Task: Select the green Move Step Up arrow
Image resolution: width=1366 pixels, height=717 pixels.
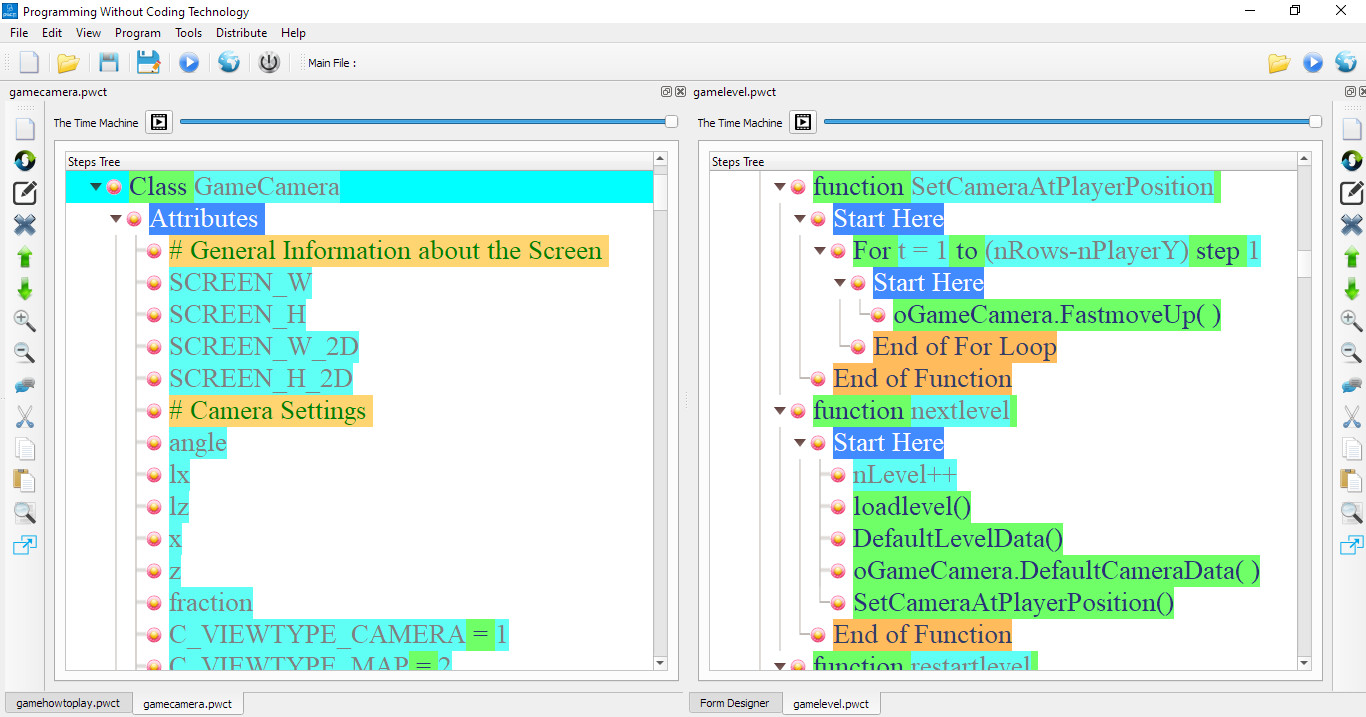Action: coord(25,256)
